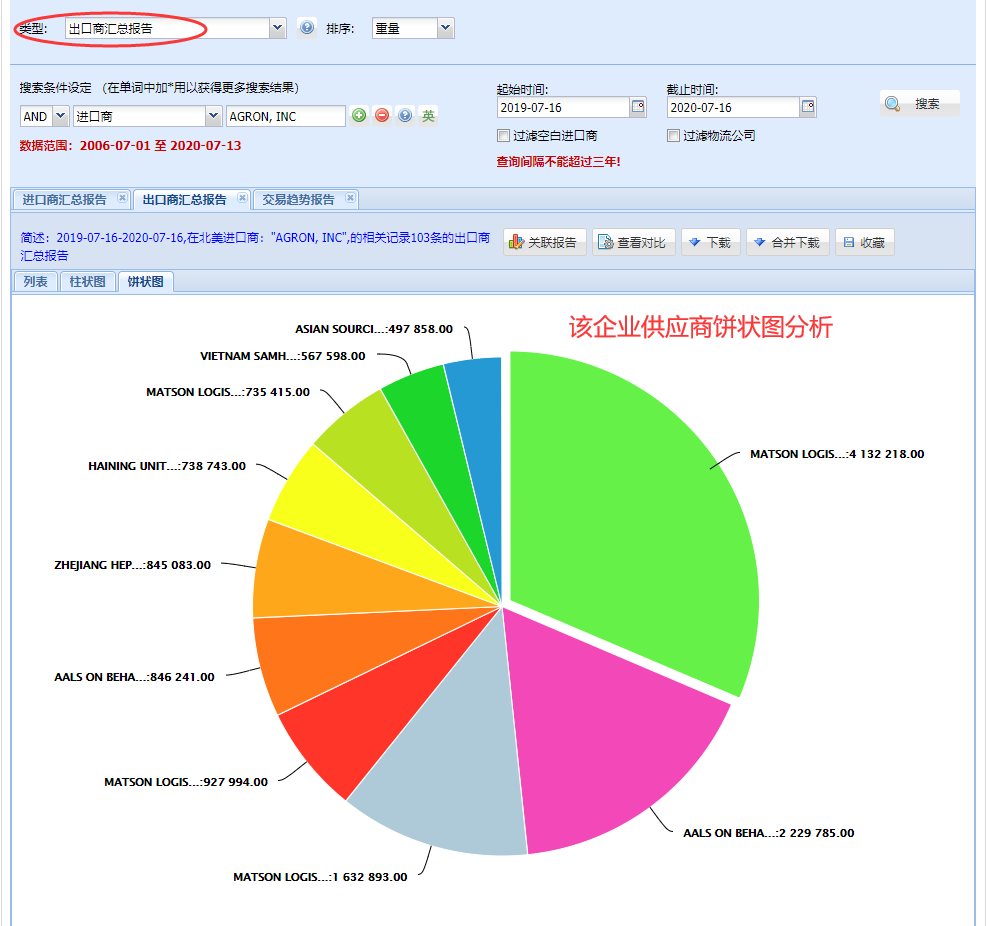This screenshot has height=926, width=986.
Task: Open the 类型 report type dropdown
Action: (277, 27)
